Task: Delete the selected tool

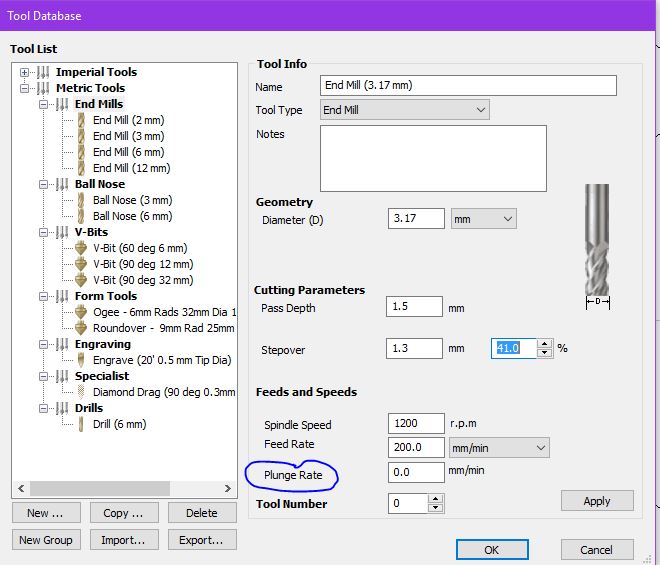Action: (x=202, y=513)
